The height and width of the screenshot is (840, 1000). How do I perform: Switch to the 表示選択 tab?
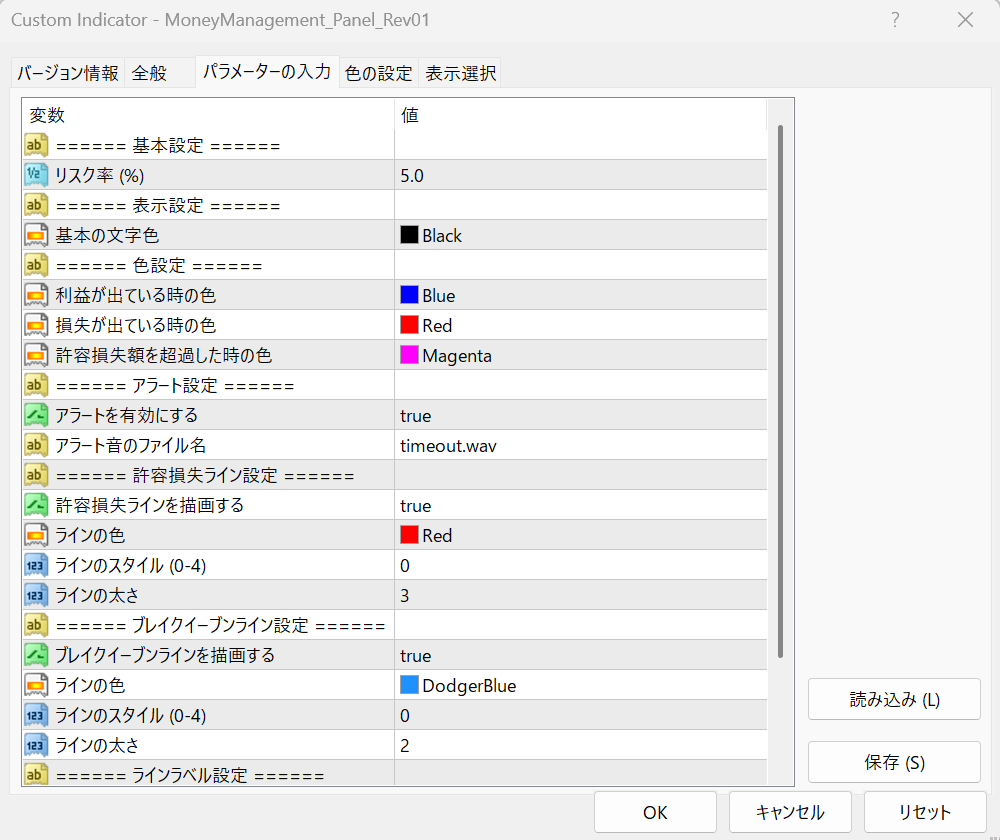click(x=460, y=73)
